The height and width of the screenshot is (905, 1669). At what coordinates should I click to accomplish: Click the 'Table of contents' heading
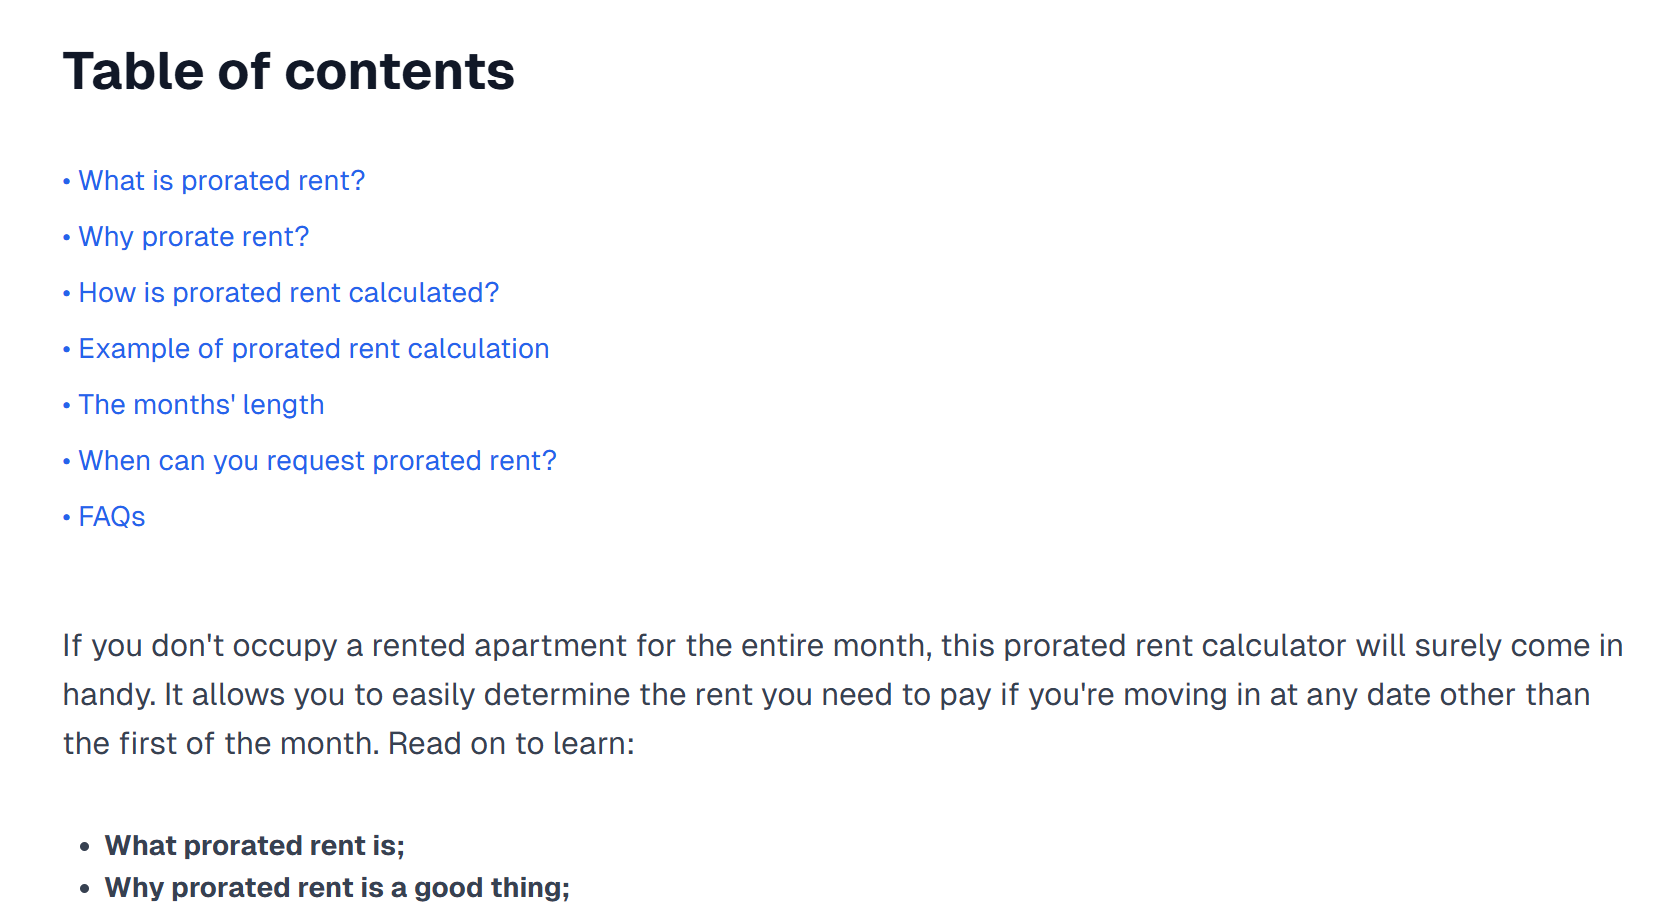coord(288,71)
